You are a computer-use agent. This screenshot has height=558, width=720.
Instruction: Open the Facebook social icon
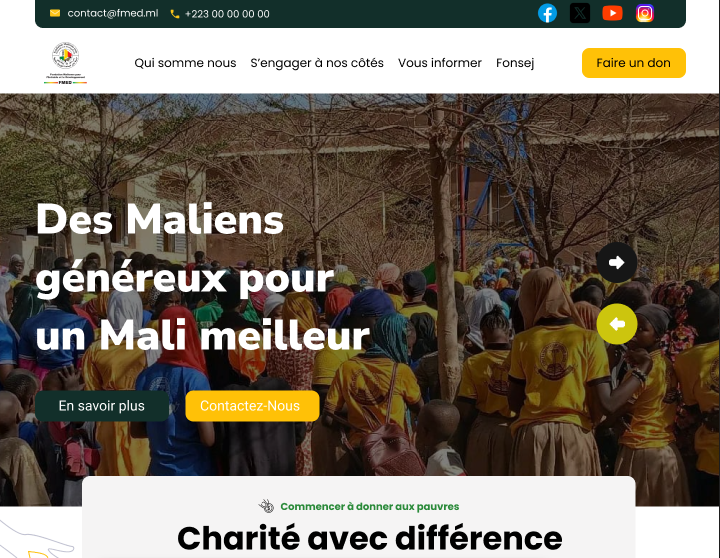point(547,13)
